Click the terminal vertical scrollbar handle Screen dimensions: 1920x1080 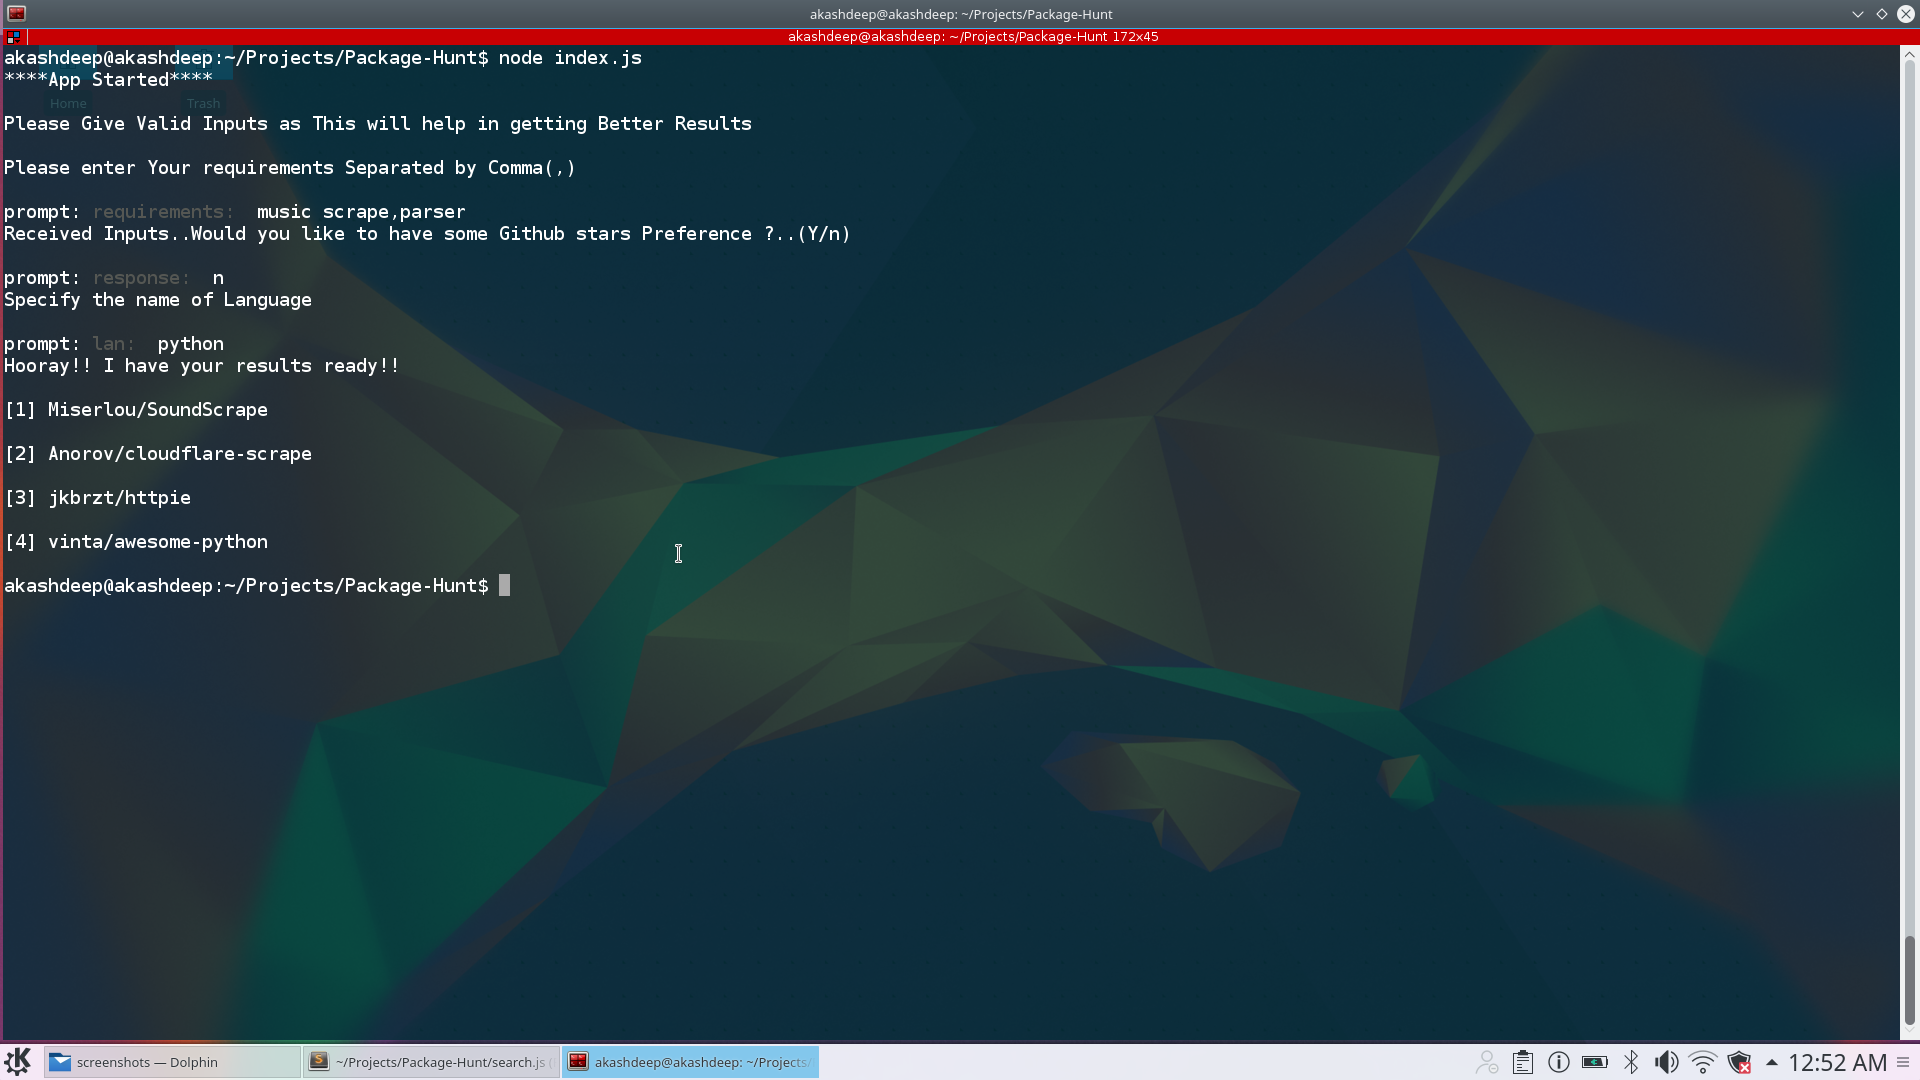[x=1909, y=980]
